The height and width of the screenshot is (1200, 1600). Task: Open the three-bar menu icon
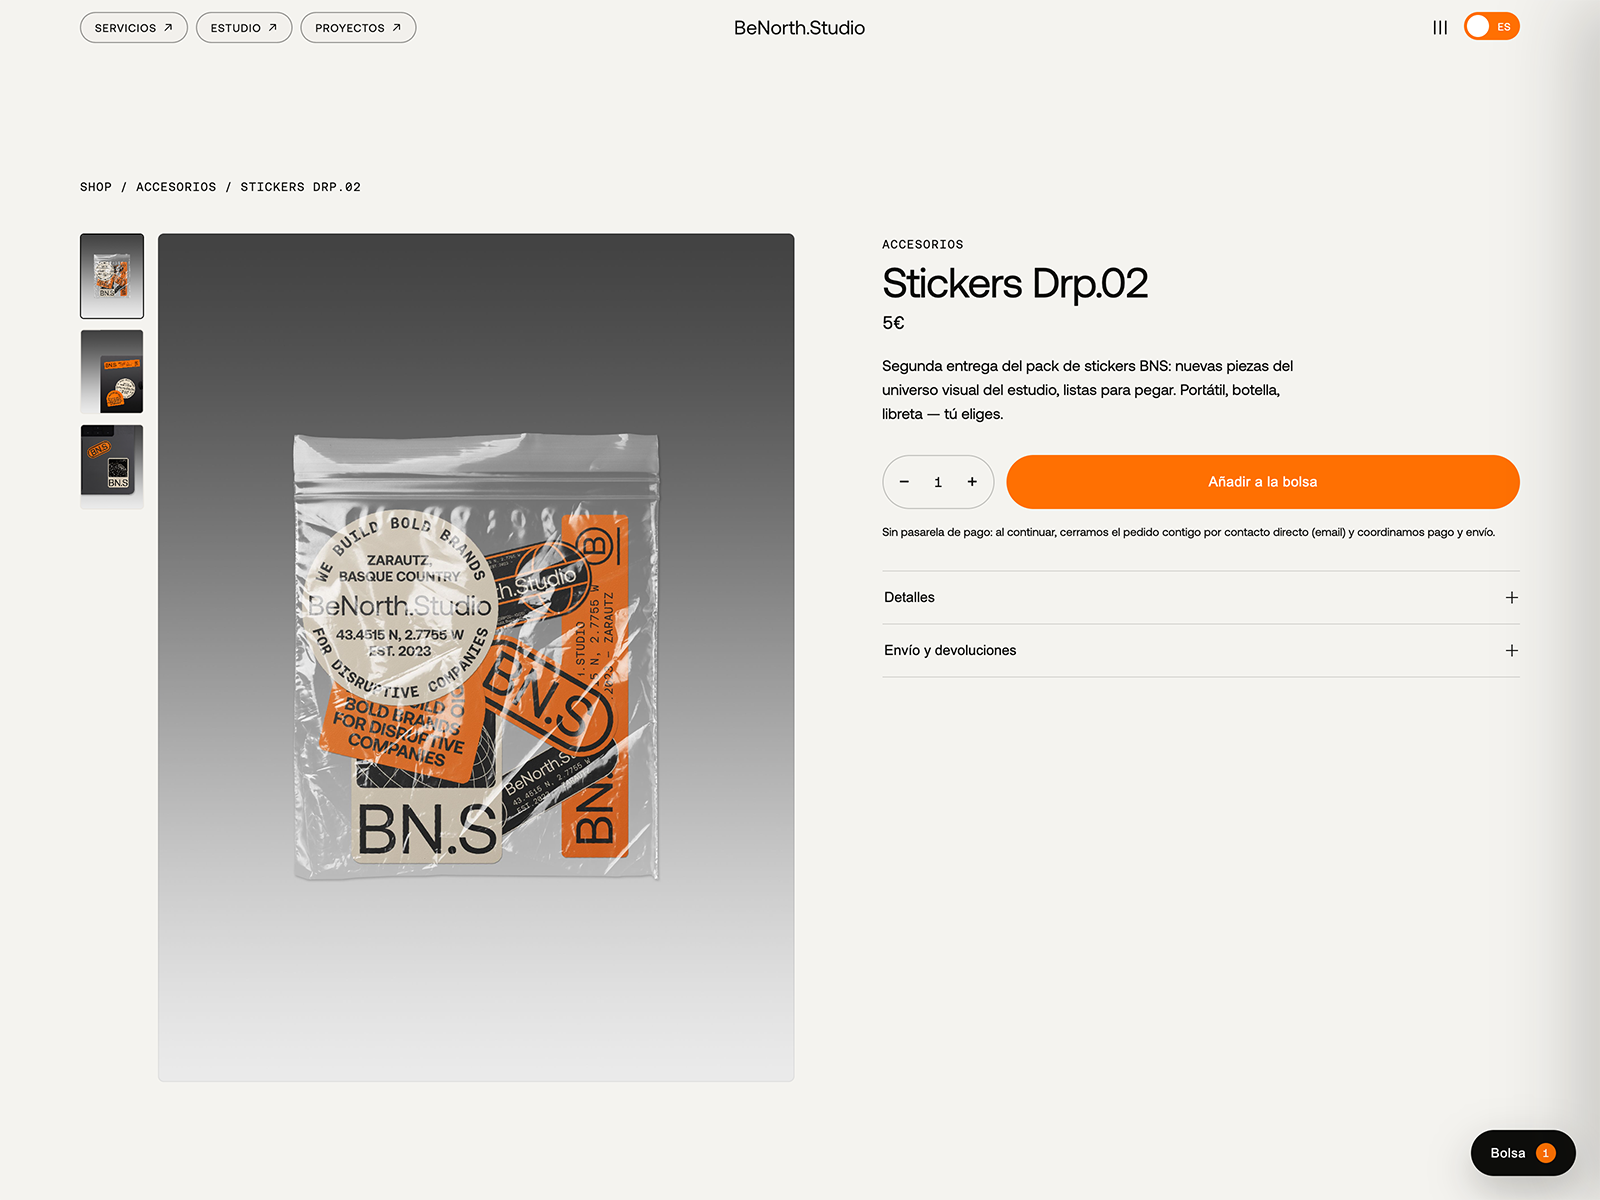click(1440, 28)
